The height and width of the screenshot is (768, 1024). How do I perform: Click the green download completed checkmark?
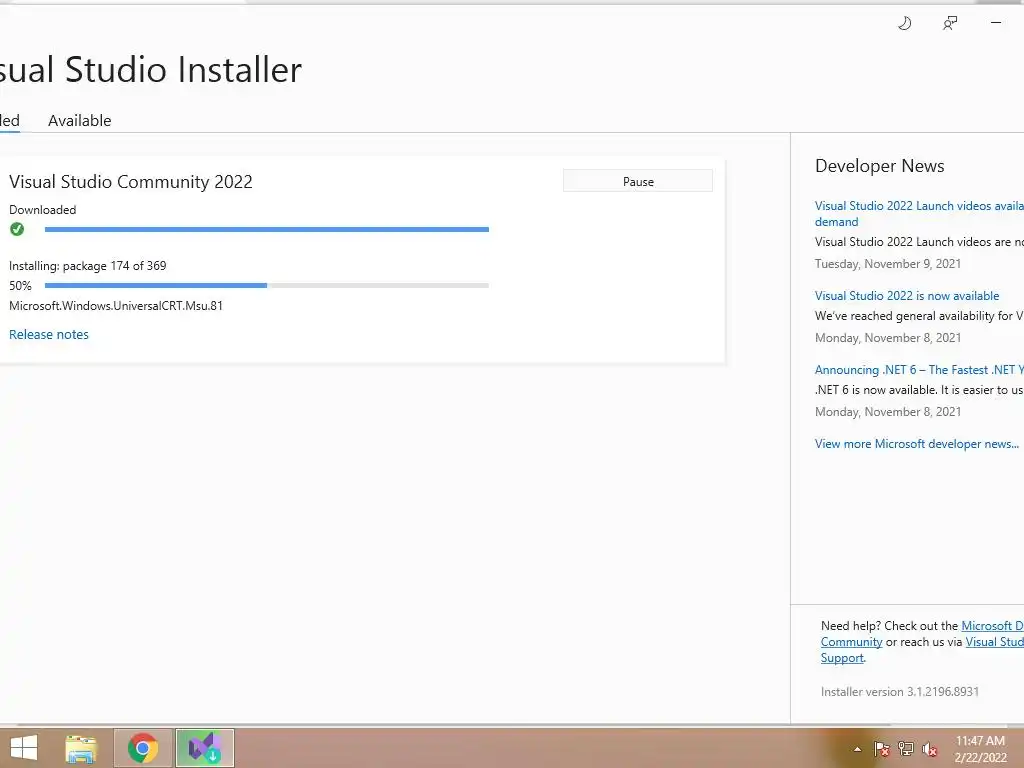coord(17,229)
